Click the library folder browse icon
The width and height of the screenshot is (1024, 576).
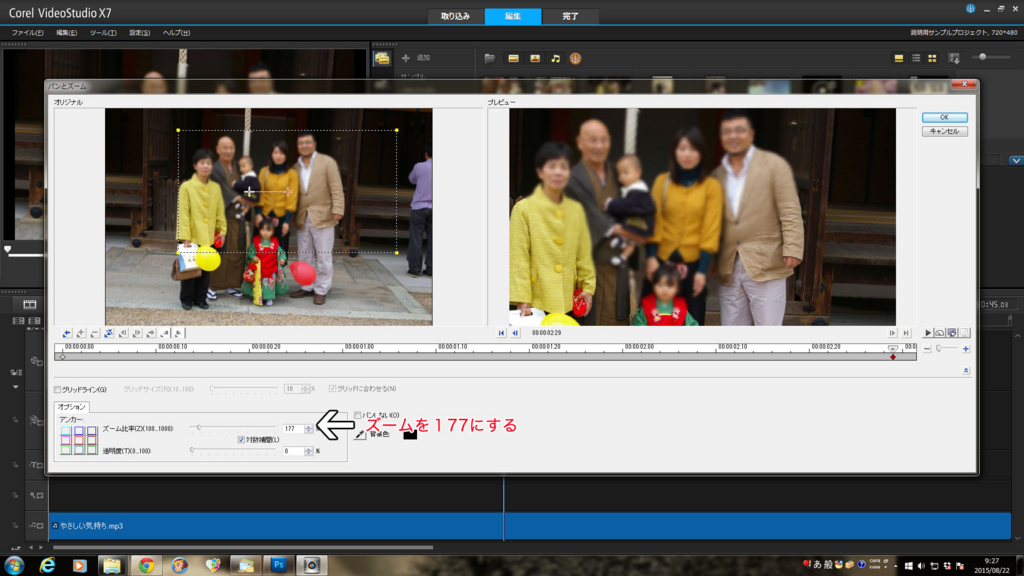490,59
